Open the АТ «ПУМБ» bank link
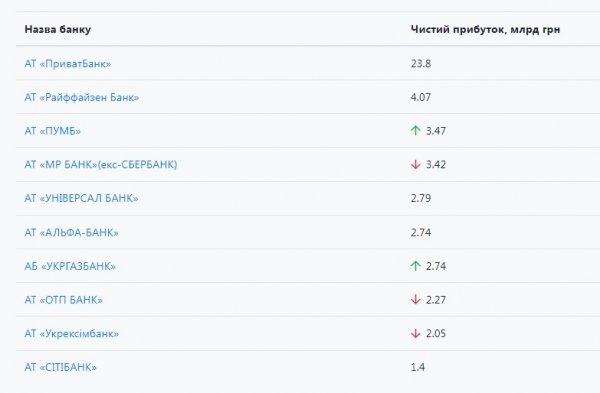 pos(53,131)
